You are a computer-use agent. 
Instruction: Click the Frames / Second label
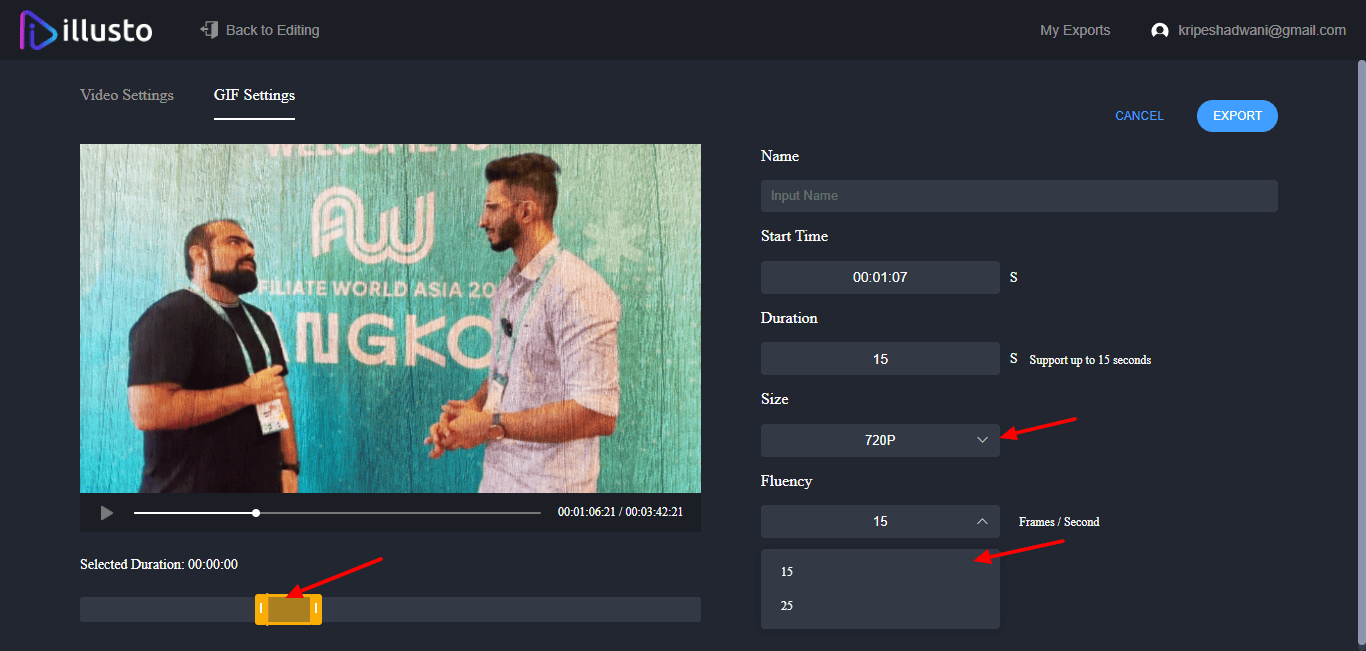point(1059,522)
